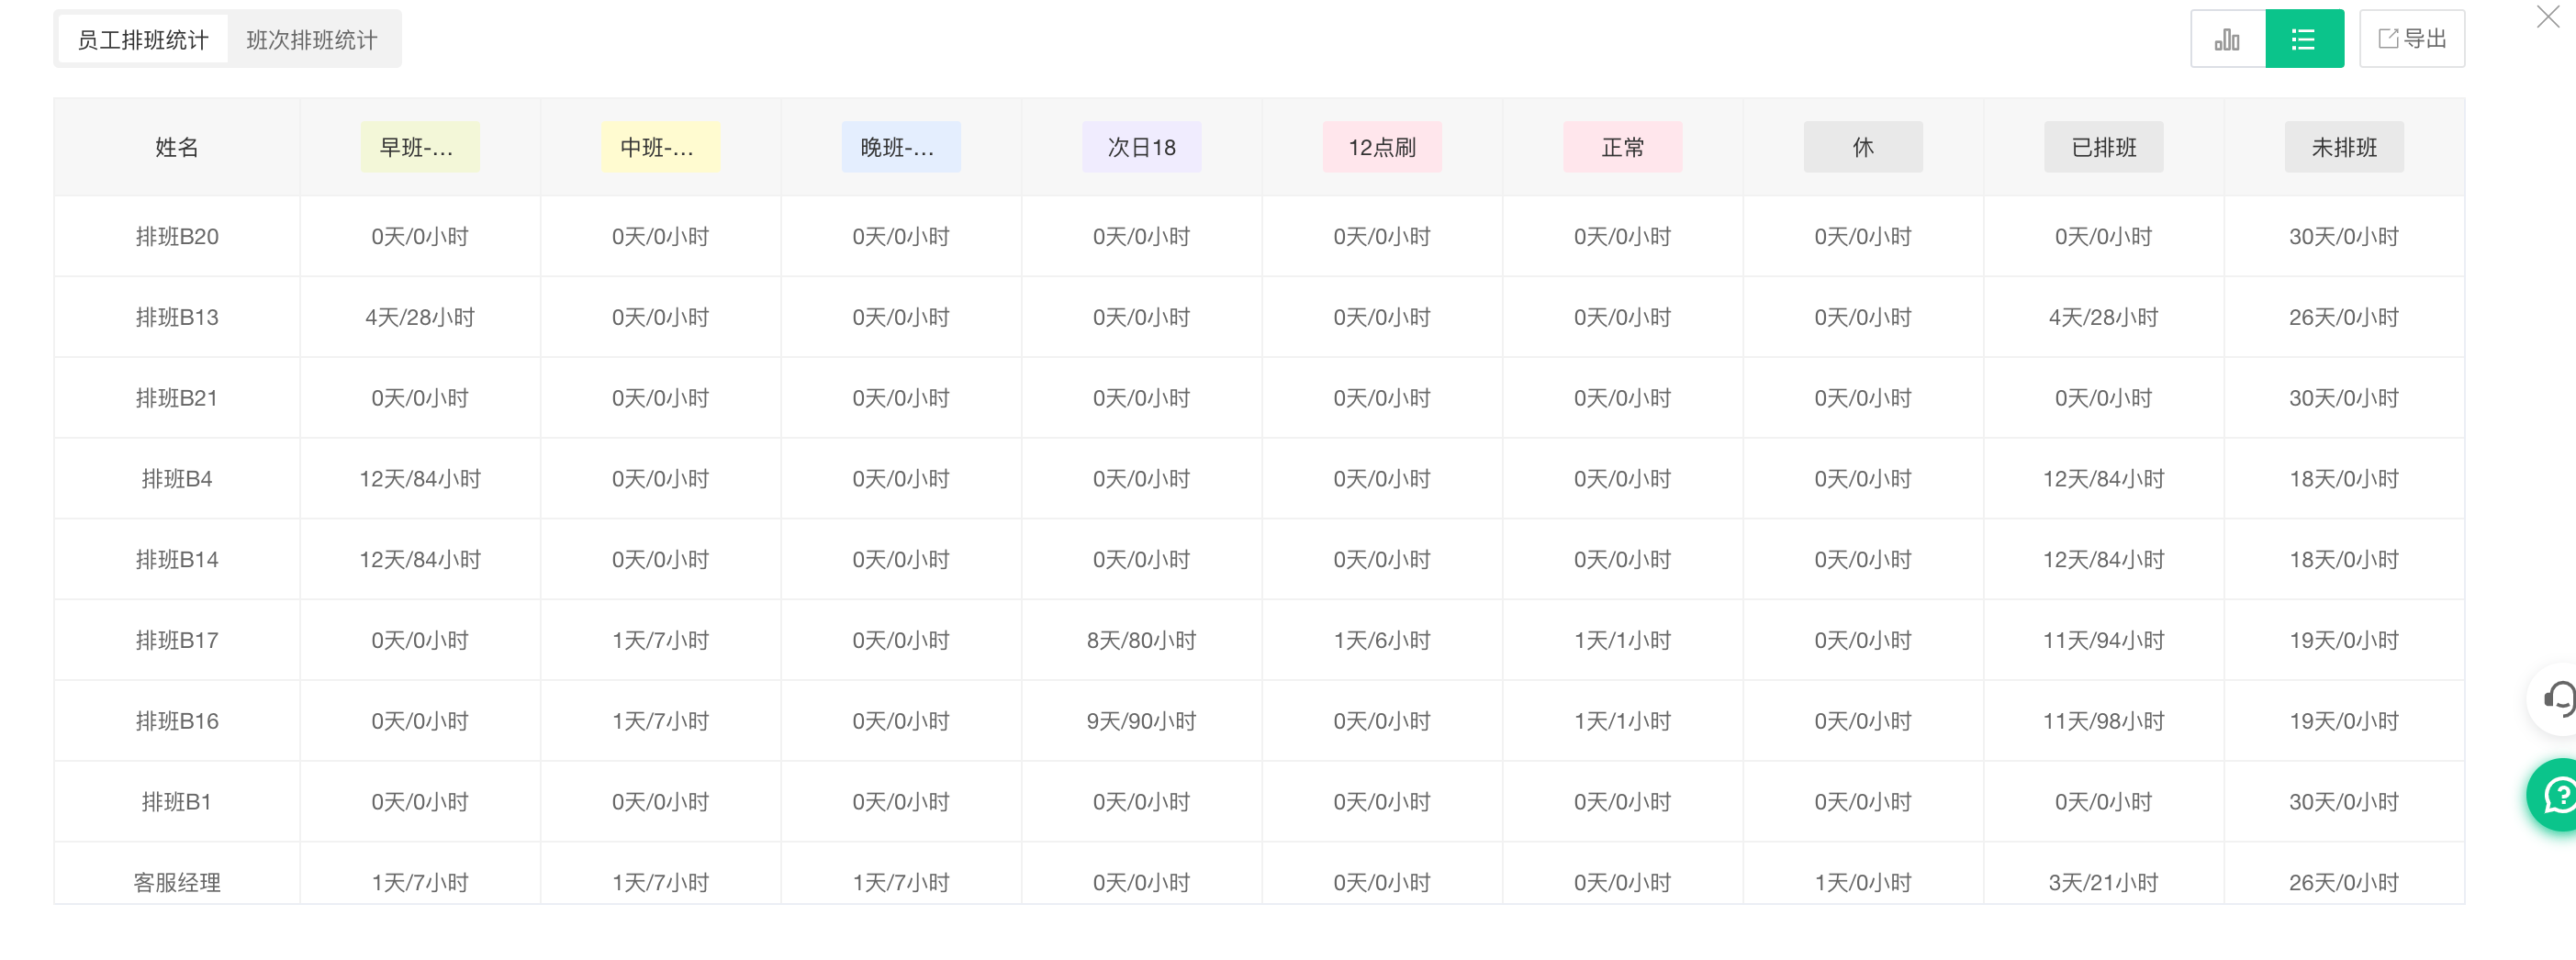The image size is (2576, 960).
Task: Click 排班B17 未排班 cell 19天/0小时
Action: 2344,640
